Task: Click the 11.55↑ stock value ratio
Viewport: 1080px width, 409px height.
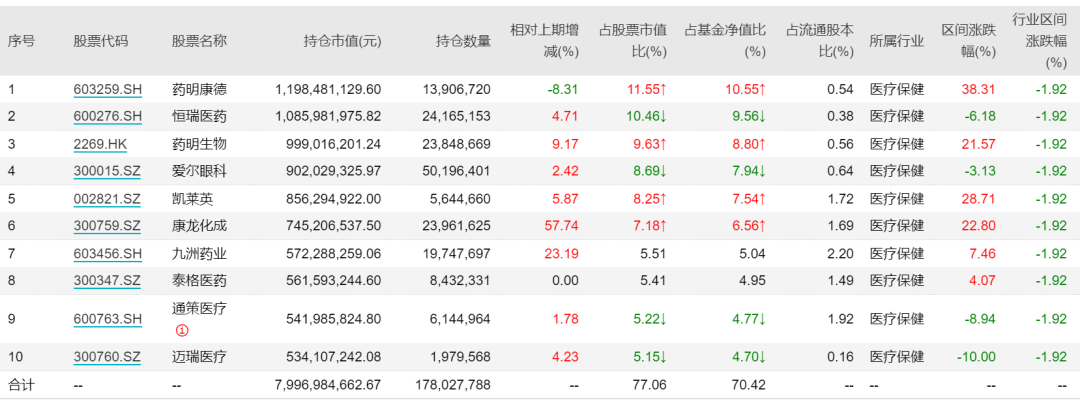Action: click(x=647, y=90)
